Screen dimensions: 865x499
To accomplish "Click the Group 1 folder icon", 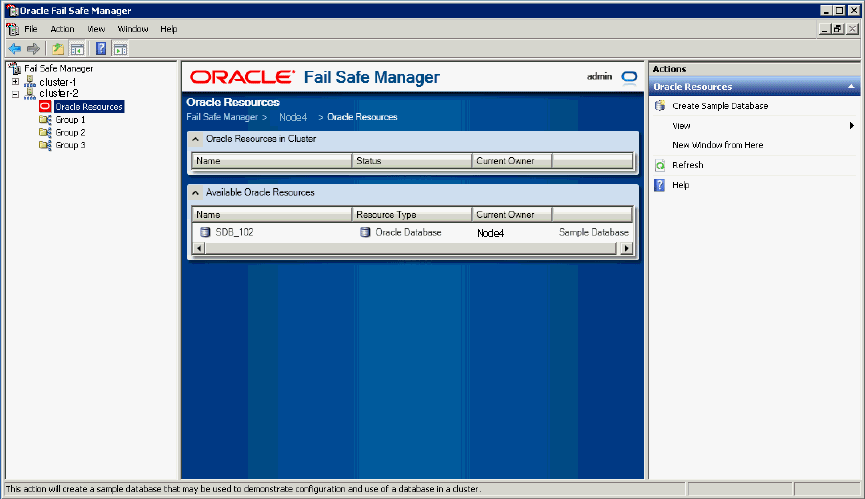I will pos(45,120).
